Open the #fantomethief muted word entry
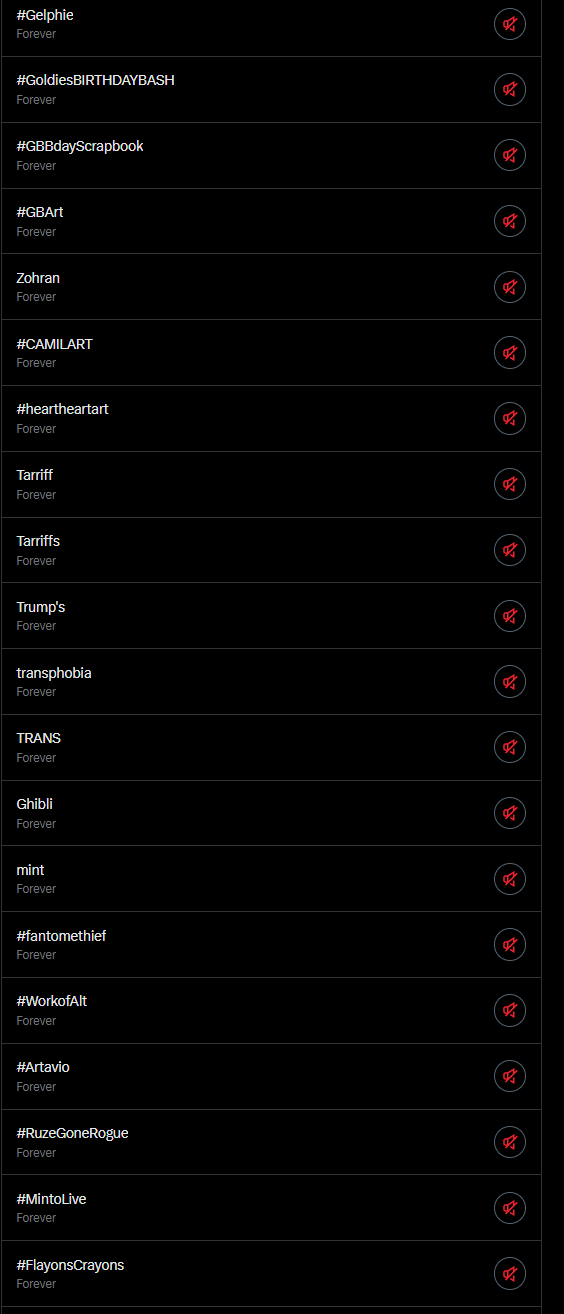This screenshot has width=564, height=1314. coord(271,945)
